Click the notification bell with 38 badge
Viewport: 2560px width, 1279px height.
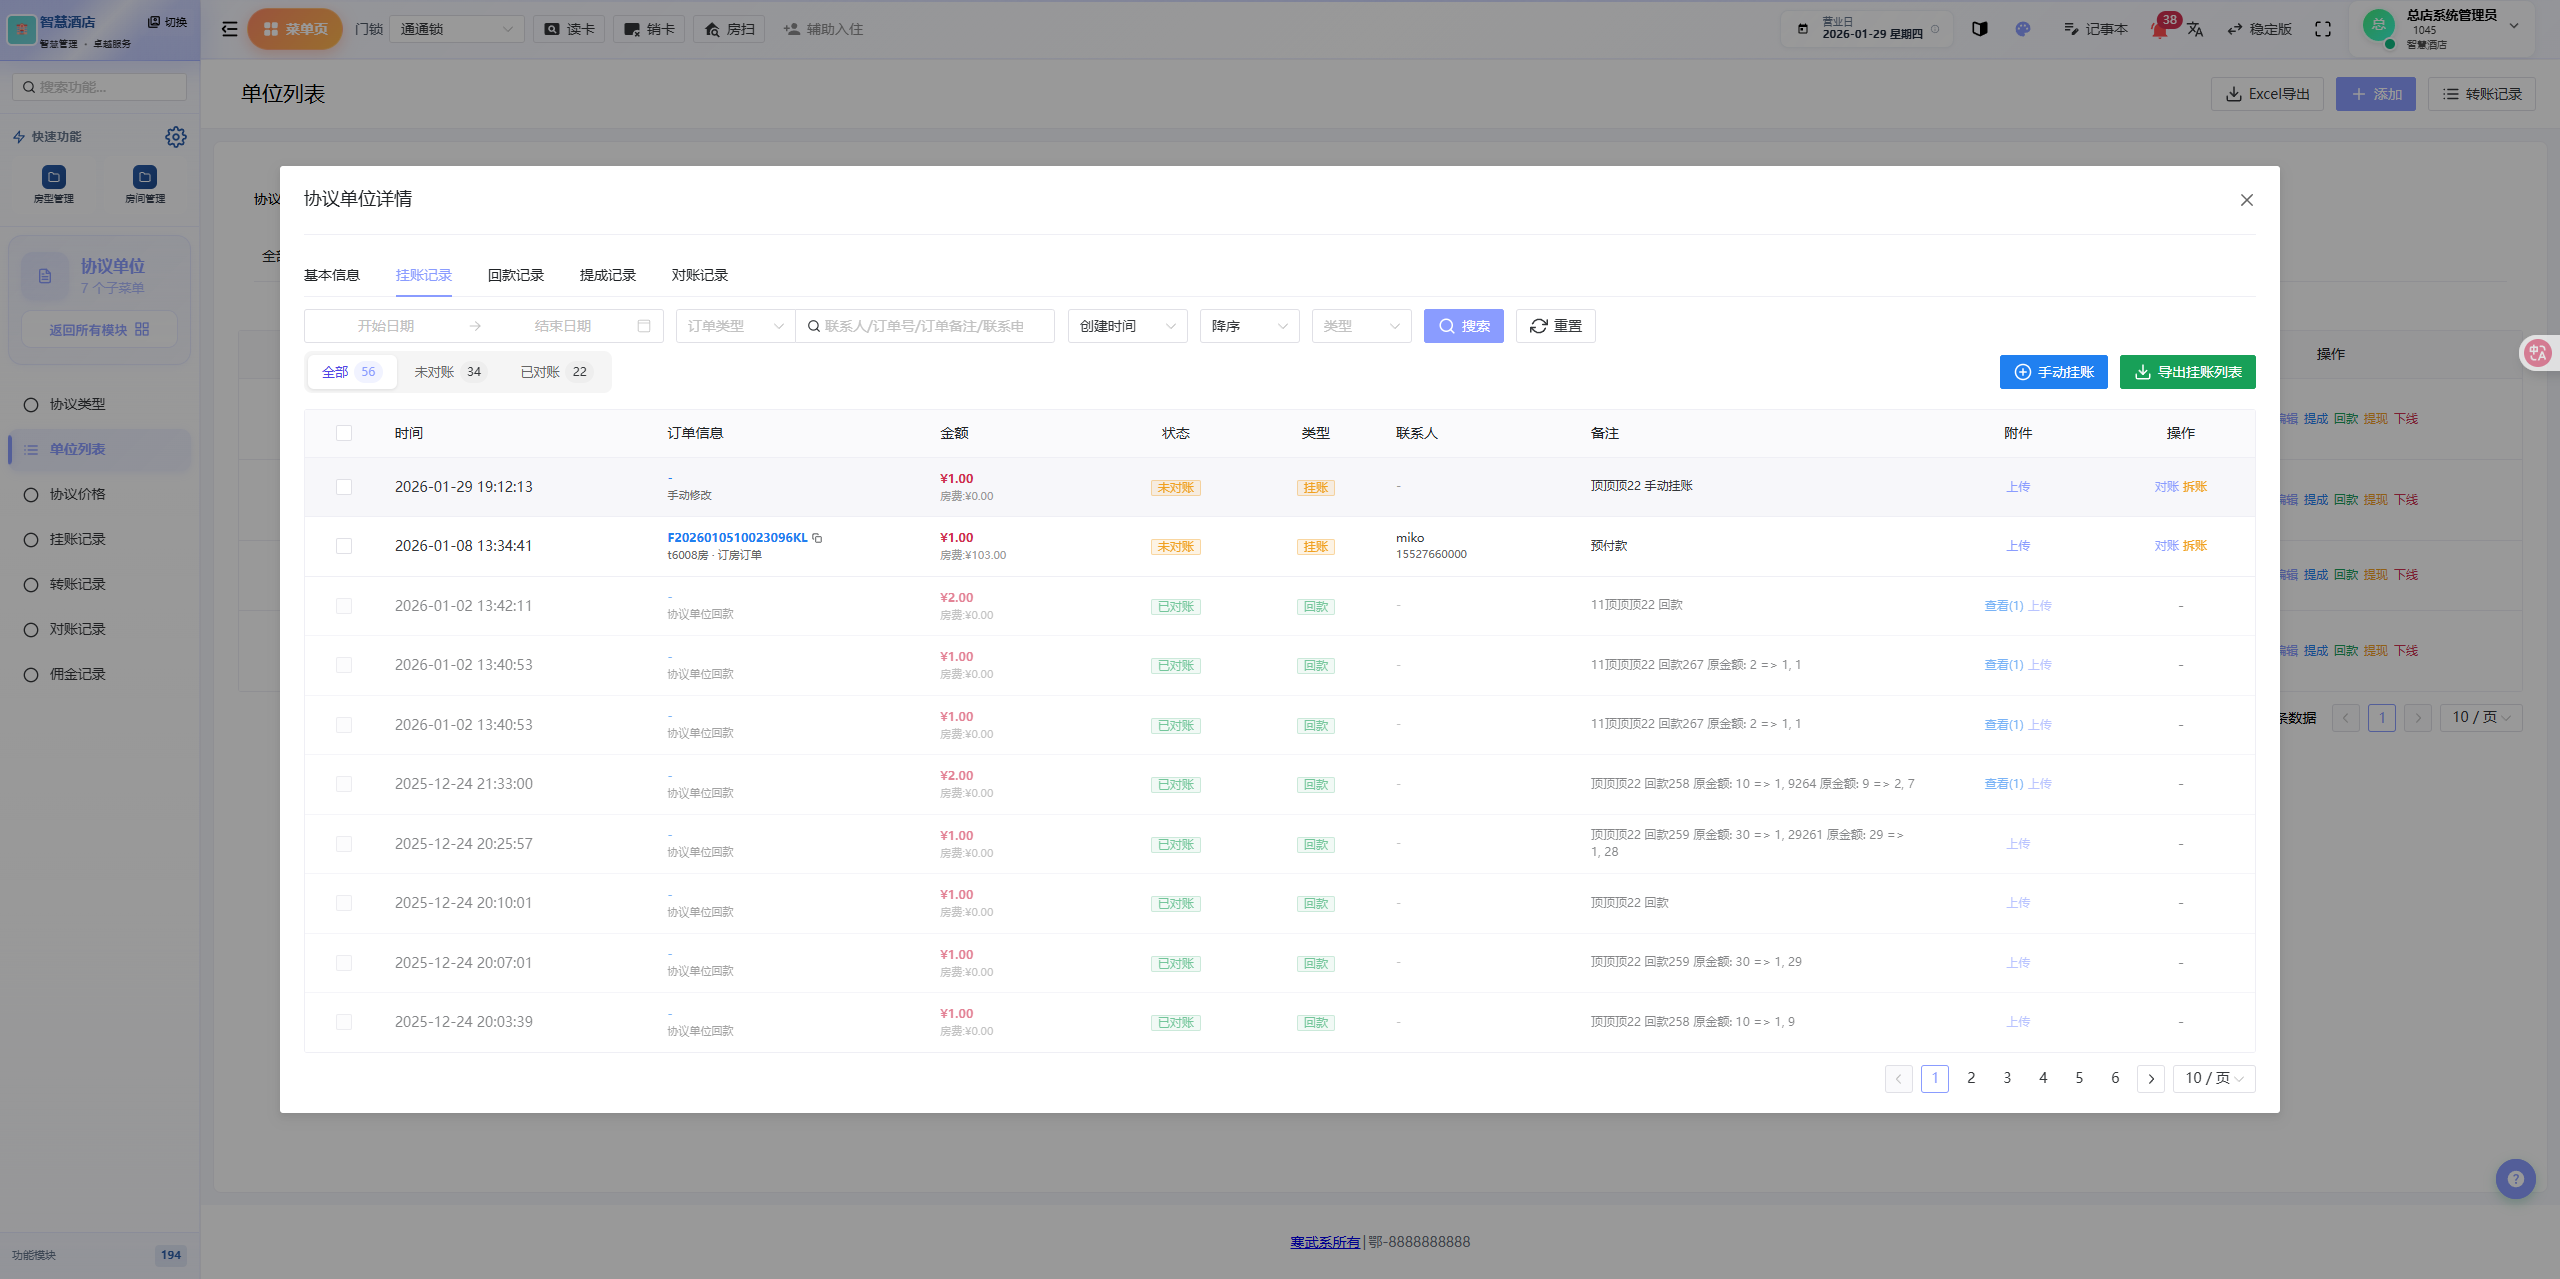click(2160, 29)
